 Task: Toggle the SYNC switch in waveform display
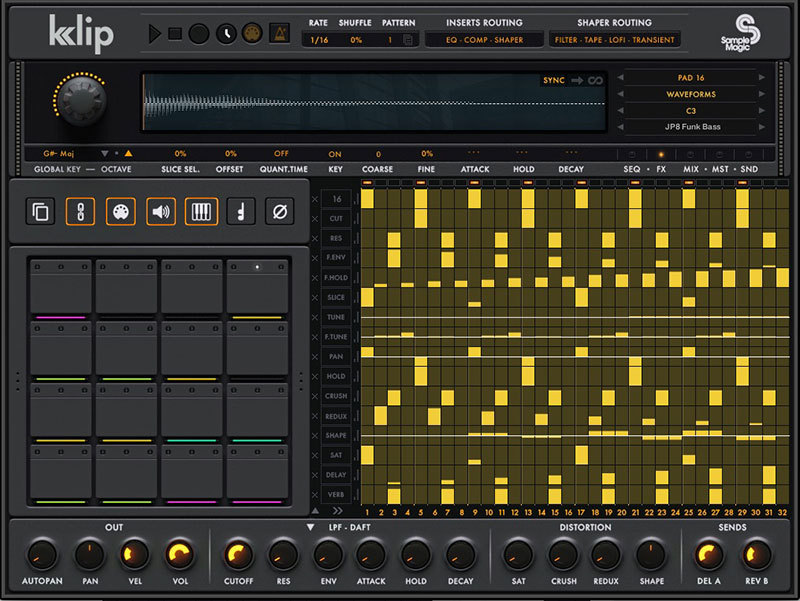coord(554,80)
